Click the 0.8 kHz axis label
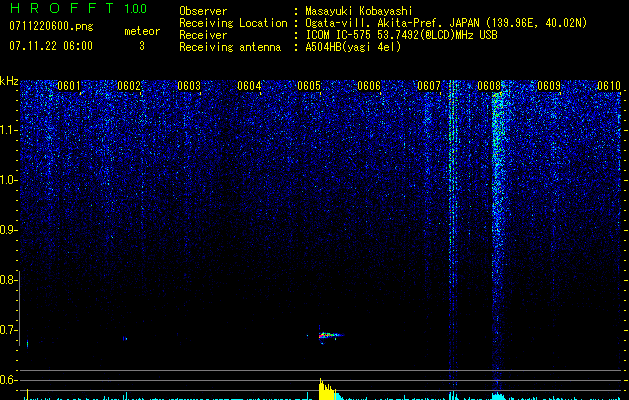629x400 pixels. 8,280
